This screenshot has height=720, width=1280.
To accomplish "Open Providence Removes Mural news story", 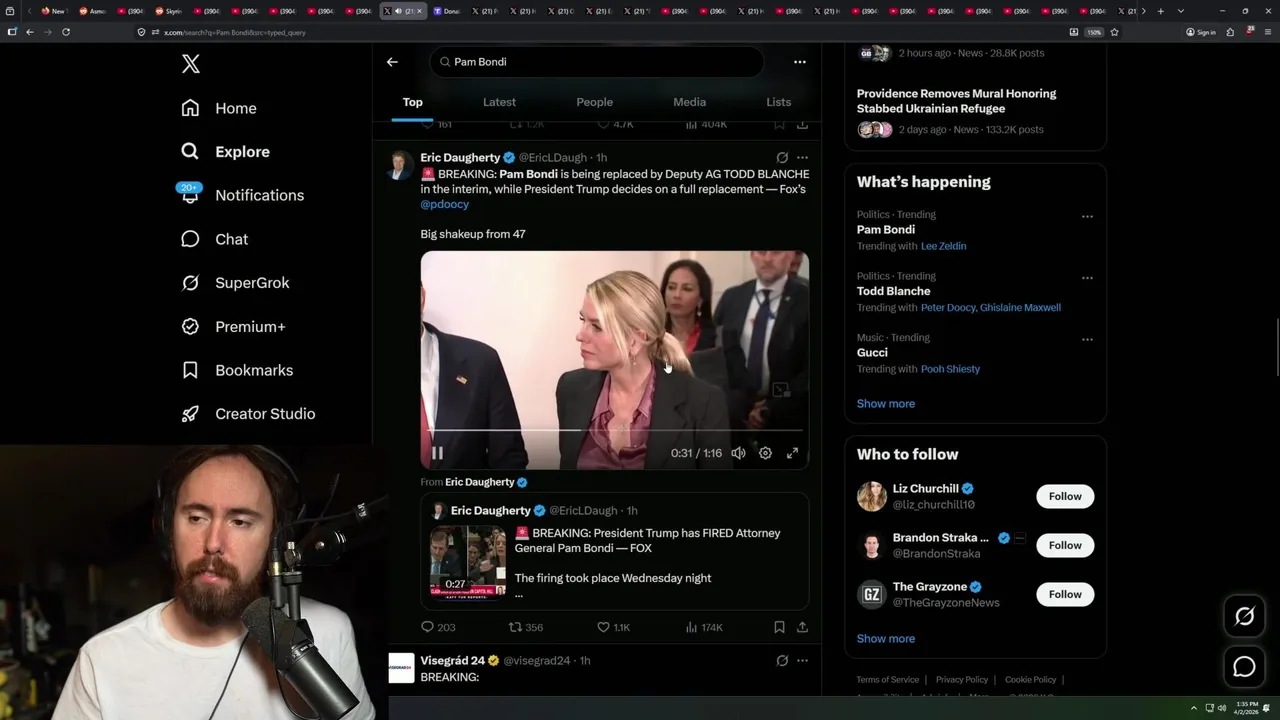I will click(956, 101).
